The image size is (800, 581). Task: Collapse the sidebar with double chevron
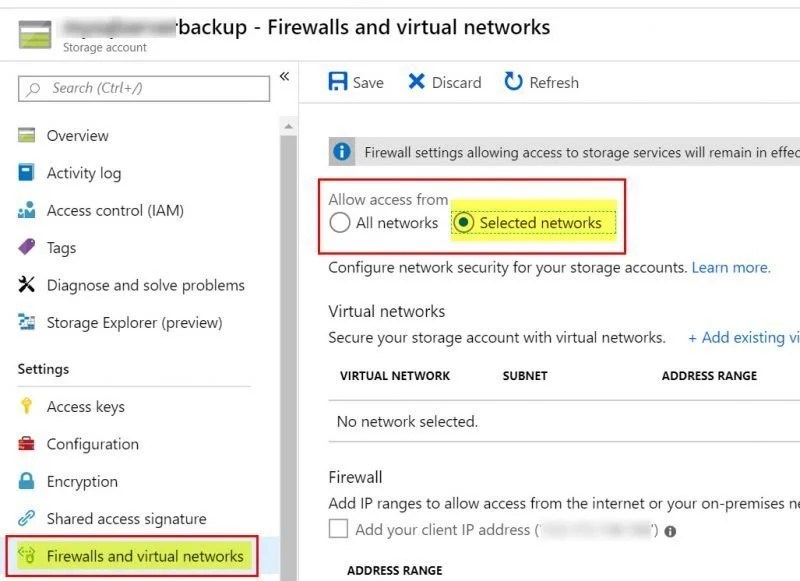285,77
